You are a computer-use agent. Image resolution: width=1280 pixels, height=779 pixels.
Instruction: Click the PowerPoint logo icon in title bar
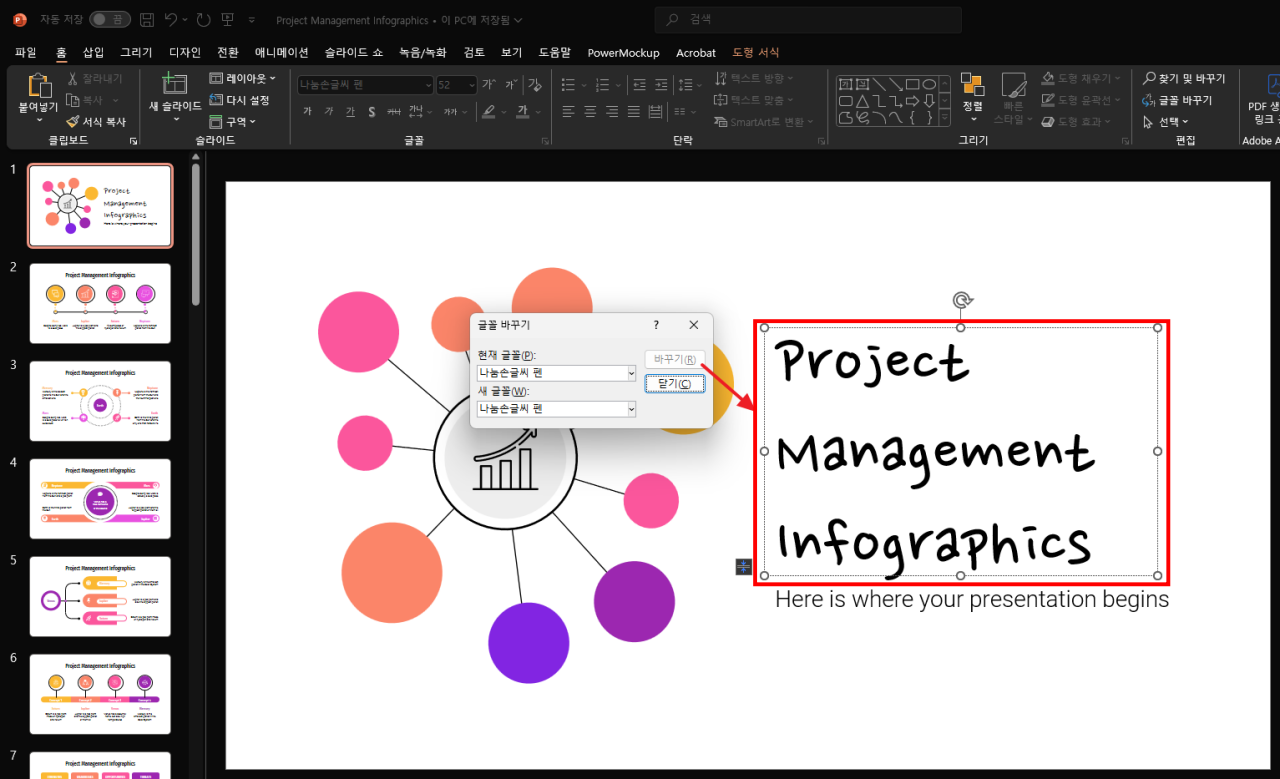click(20, 20)
